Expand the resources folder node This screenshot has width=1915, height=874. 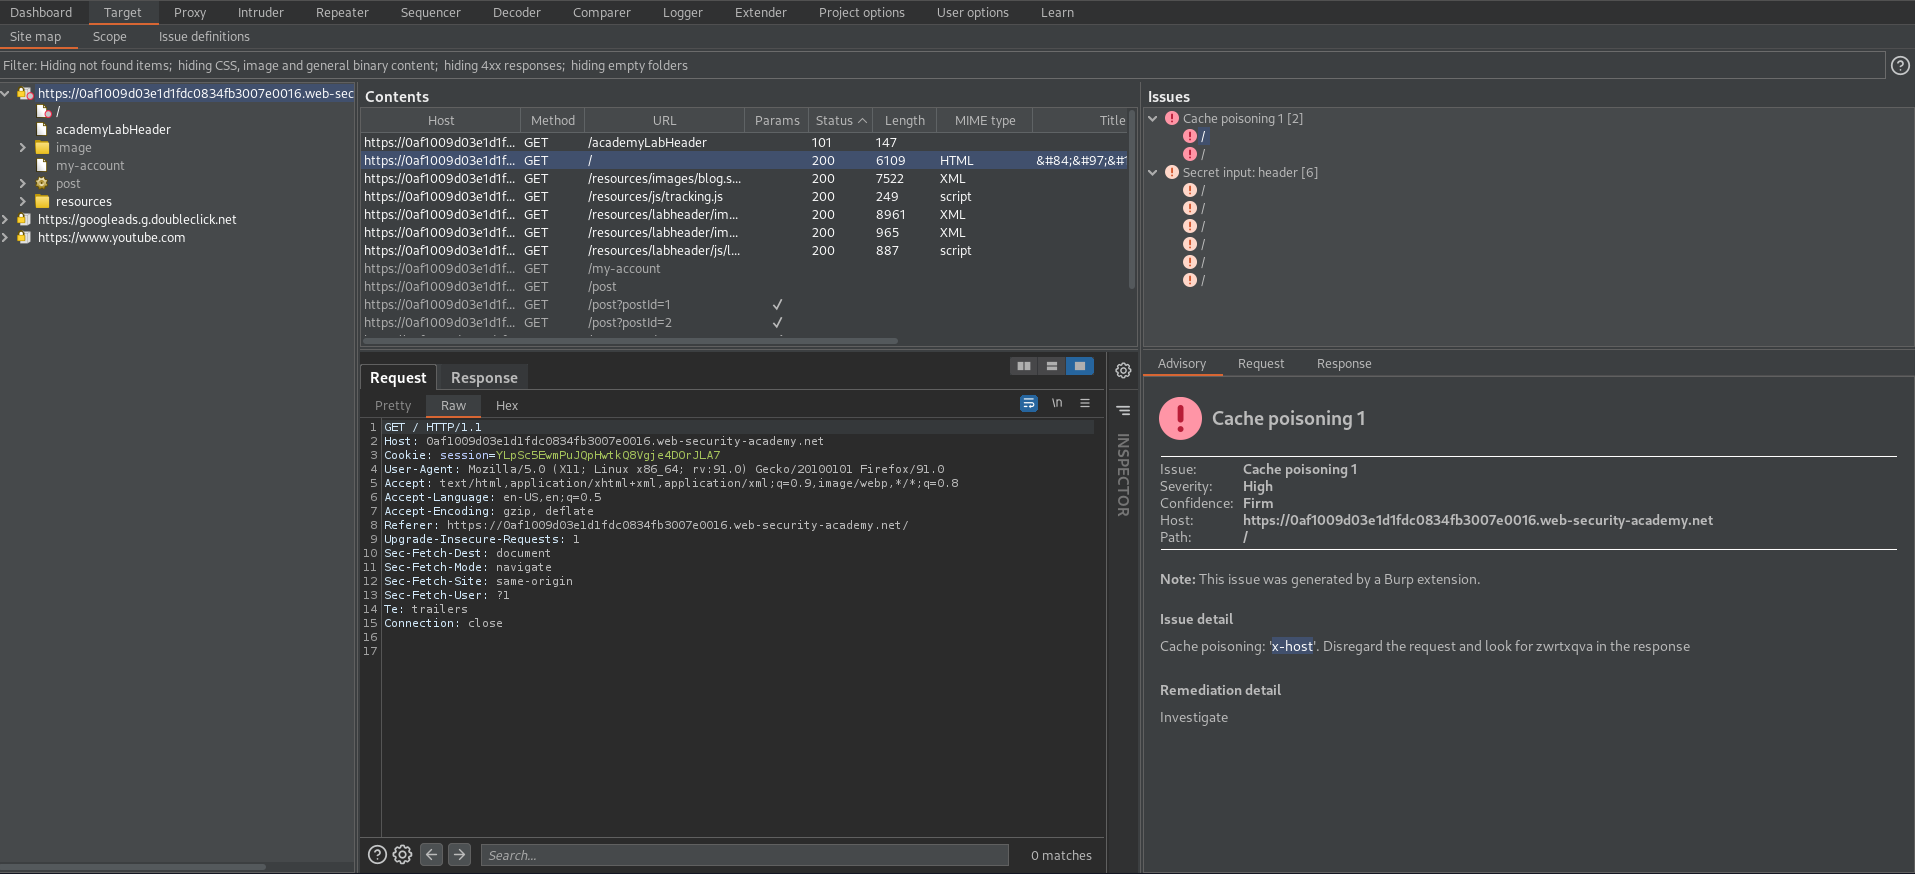23,202
